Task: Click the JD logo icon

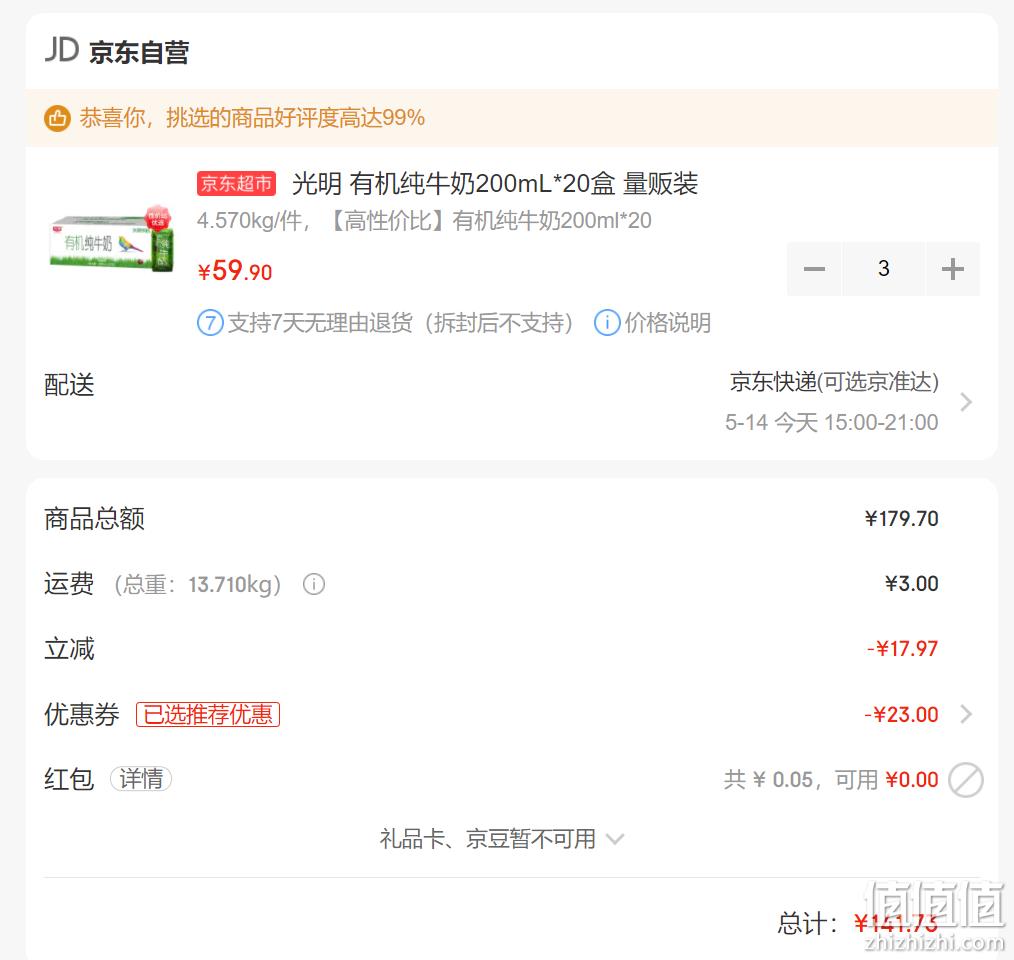Action: [61, 50]
